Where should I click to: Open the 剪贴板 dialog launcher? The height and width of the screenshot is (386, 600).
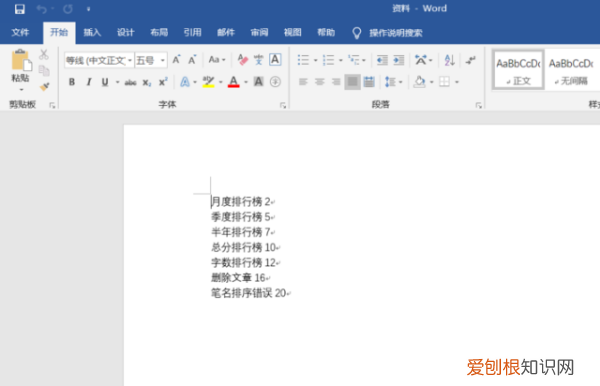(52, 105)
